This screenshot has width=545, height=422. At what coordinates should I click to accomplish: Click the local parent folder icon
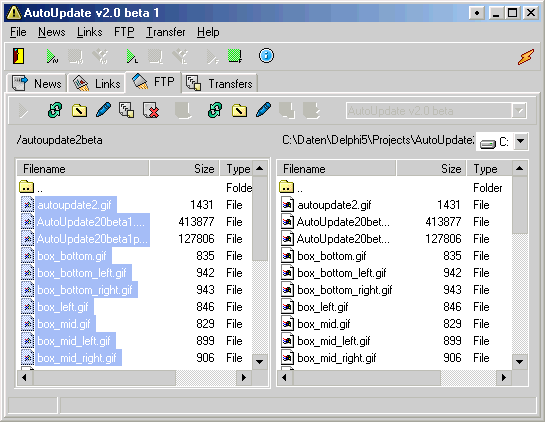286,187
